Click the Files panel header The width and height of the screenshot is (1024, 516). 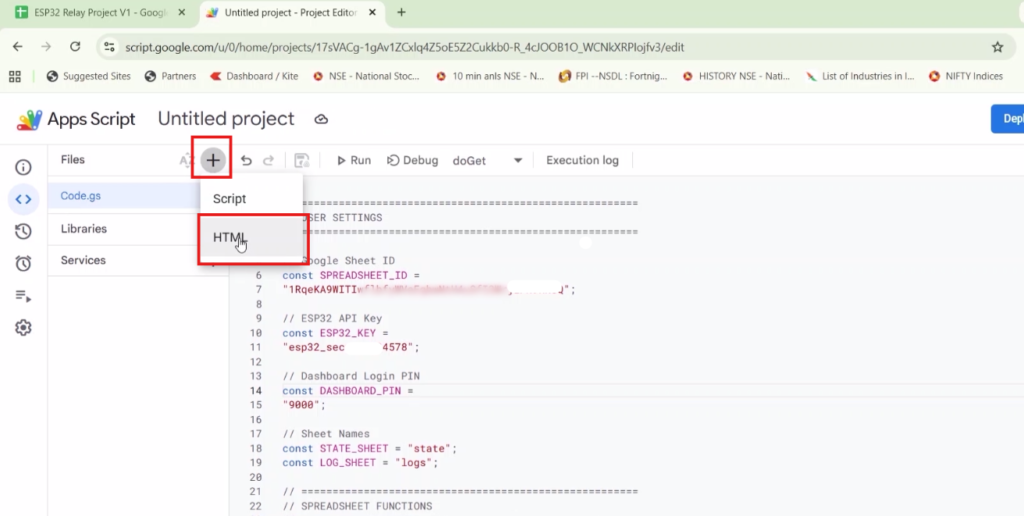click(72, 160)
